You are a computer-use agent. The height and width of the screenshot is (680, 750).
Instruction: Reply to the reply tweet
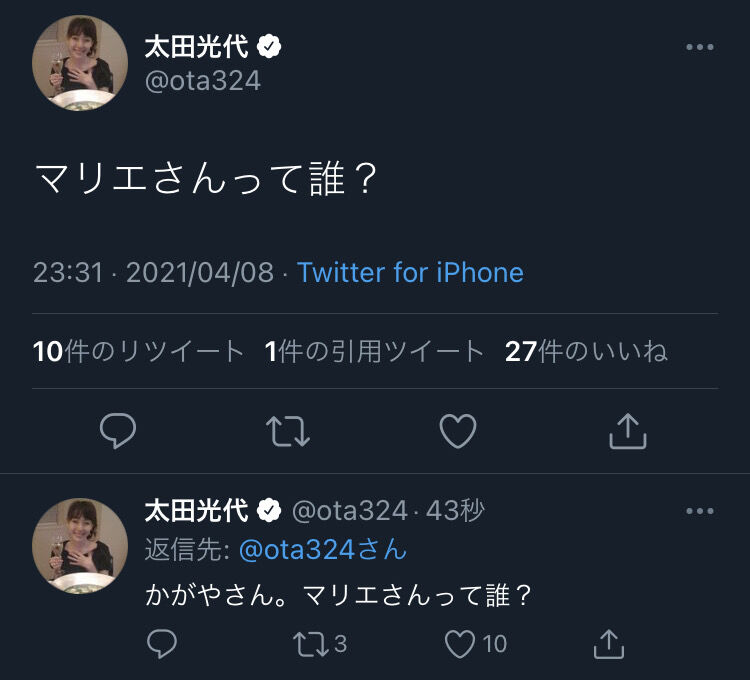coord(162,644)
